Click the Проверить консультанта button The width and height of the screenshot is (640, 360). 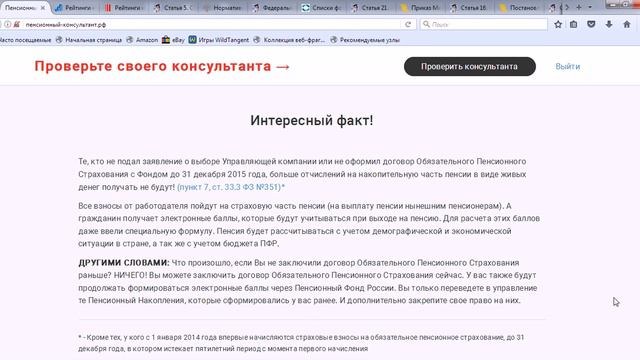tap(470, 67)
